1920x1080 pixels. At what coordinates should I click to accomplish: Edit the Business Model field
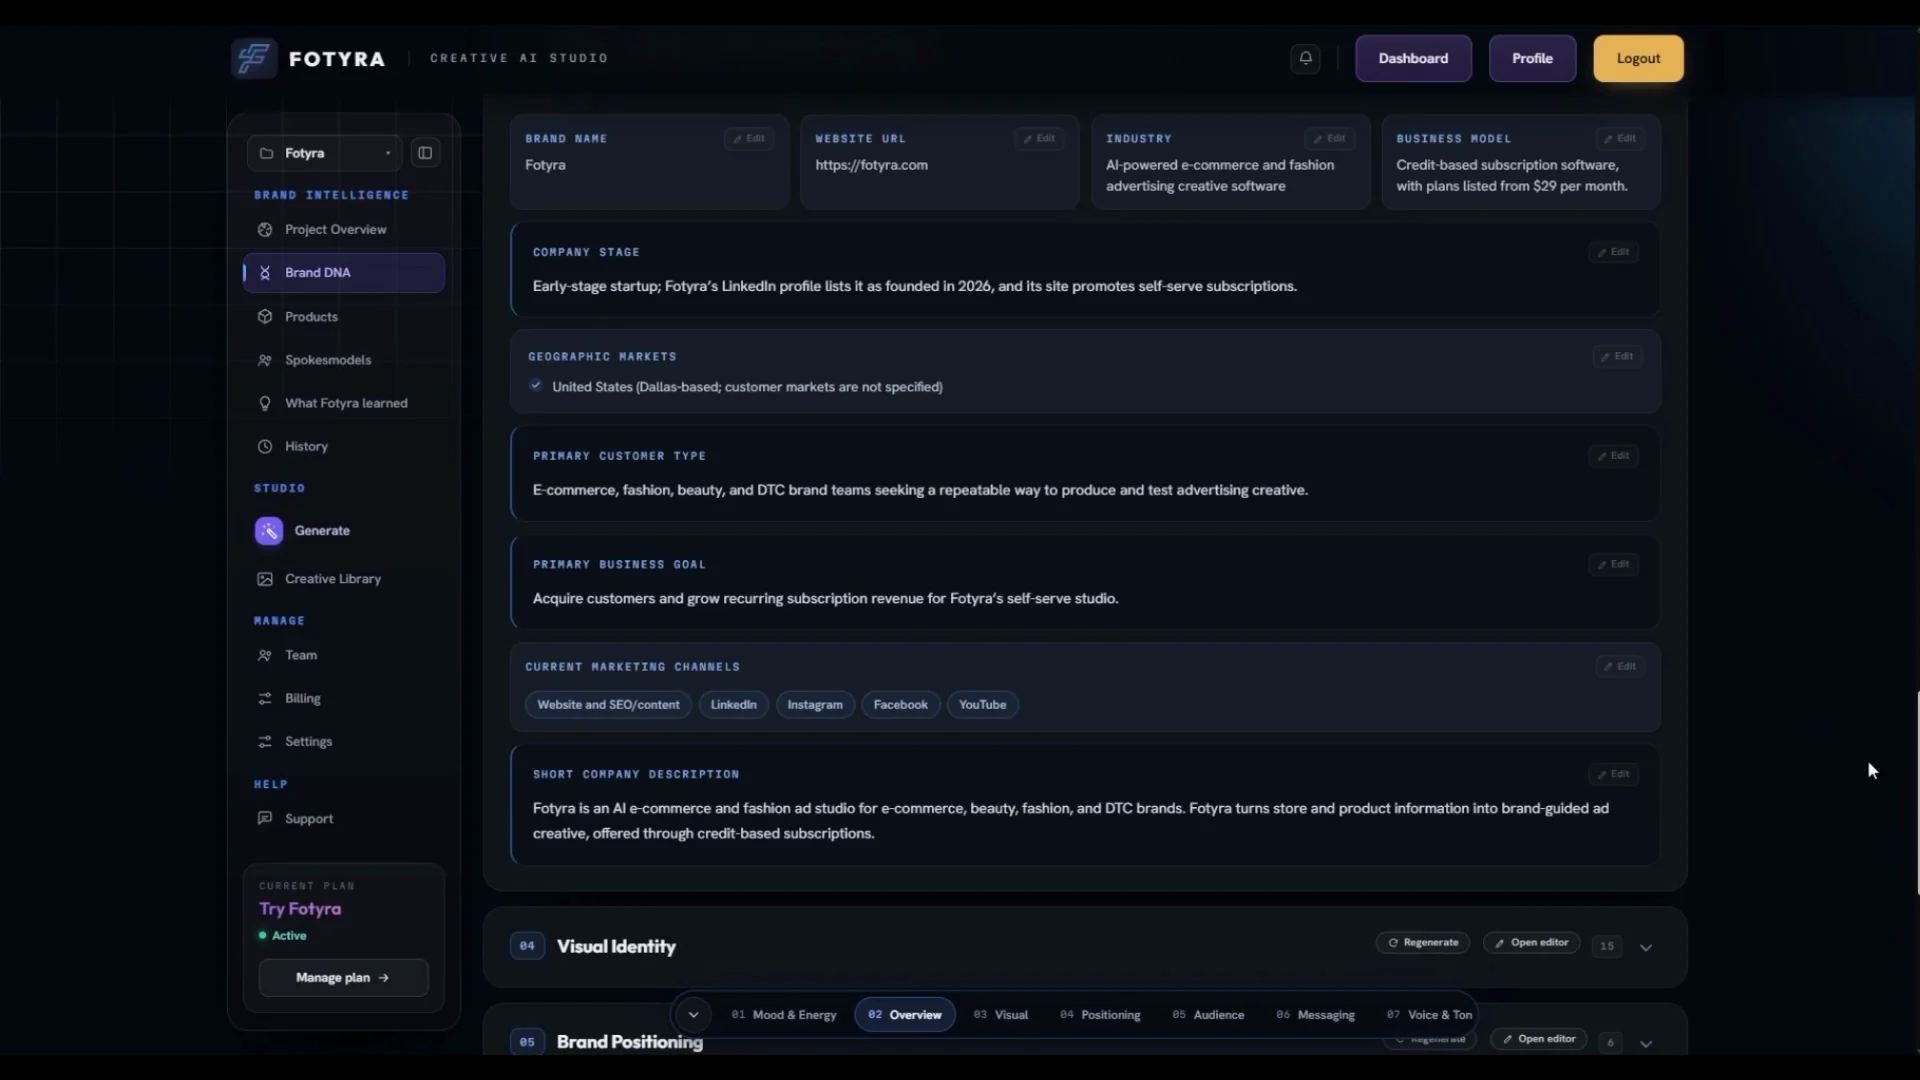tap(1620, 139)
